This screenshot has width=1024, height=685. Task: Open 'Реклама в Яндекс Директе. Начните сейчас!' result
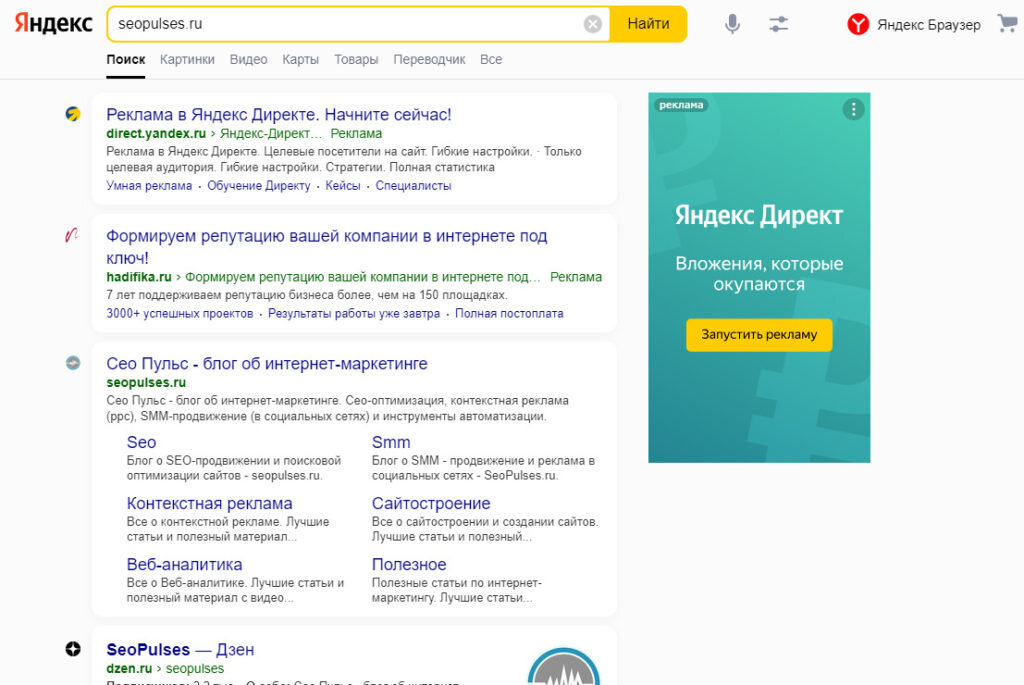point(279,114)
